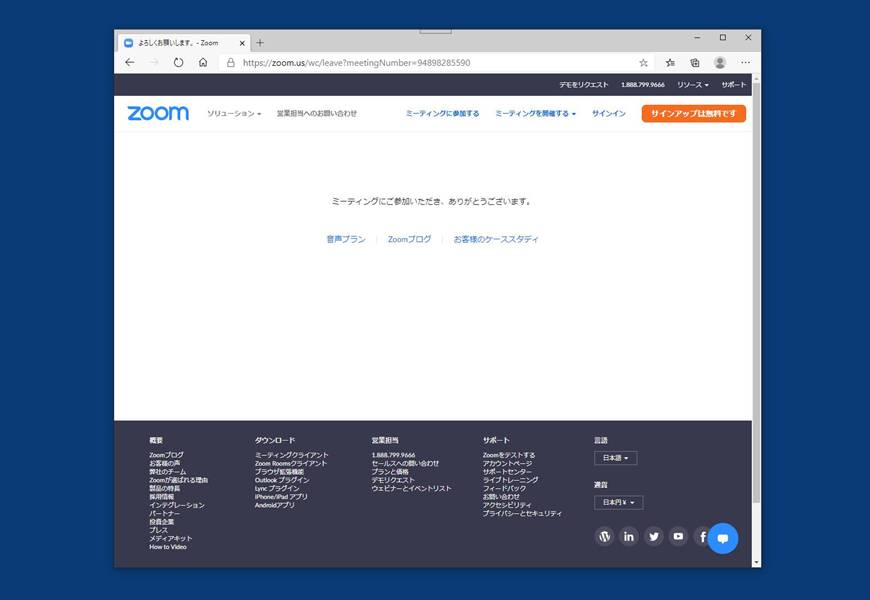Click 営業担当へのお問い合わせ in the navigation

point(317,113)
